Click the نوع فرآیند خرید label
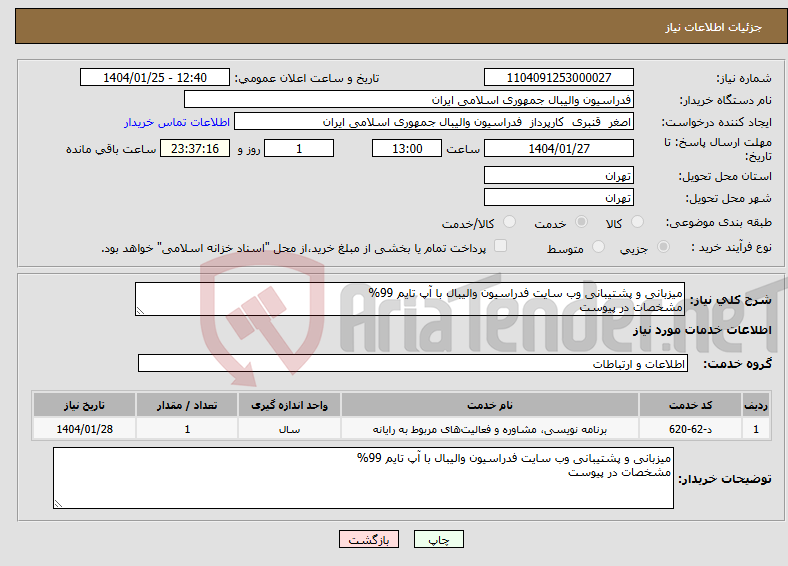This screenshot has height=566, width=788. tap(731, 247)
